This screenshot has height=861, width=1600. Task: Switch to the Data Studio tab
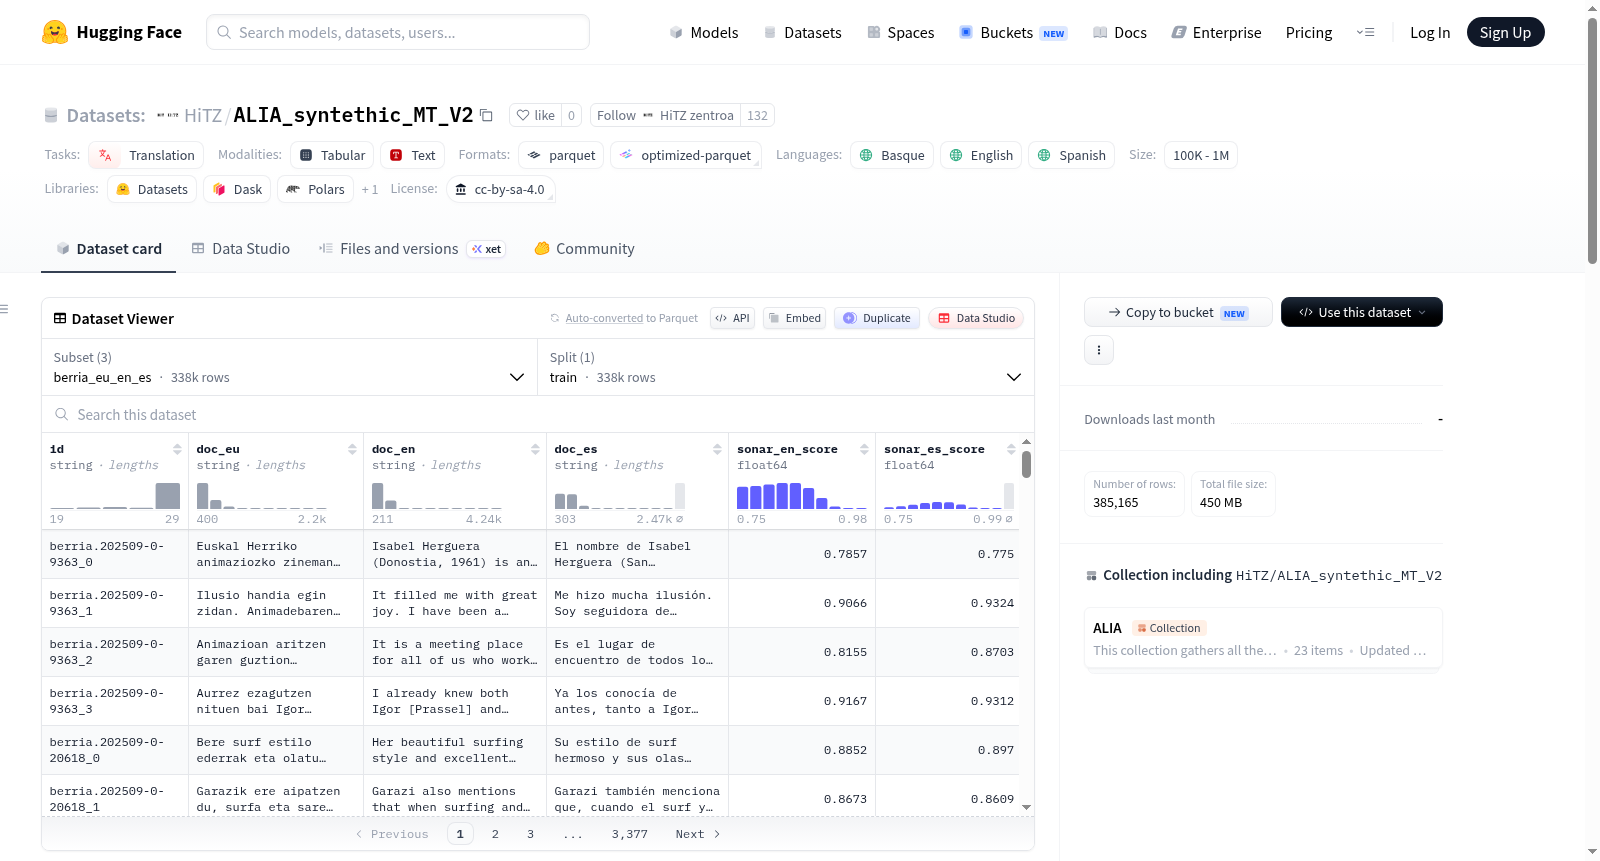[241, 249]
